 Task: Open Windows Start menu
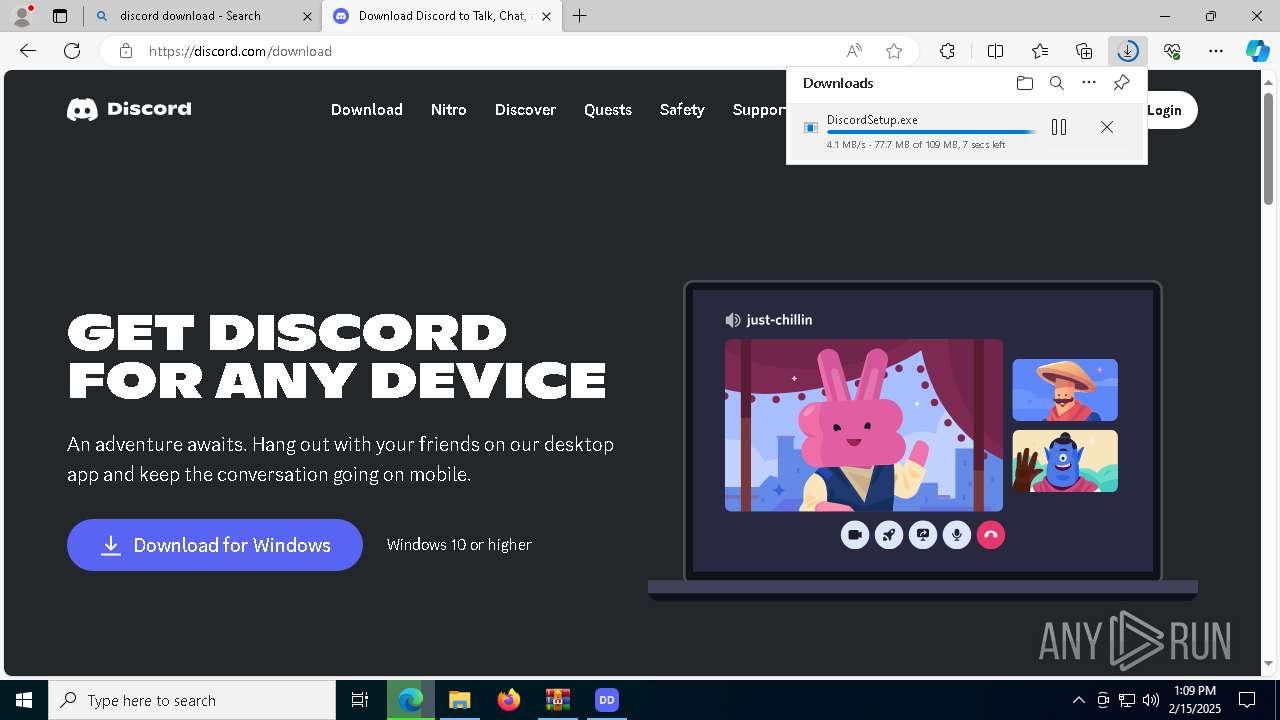[x=24, y=700]
